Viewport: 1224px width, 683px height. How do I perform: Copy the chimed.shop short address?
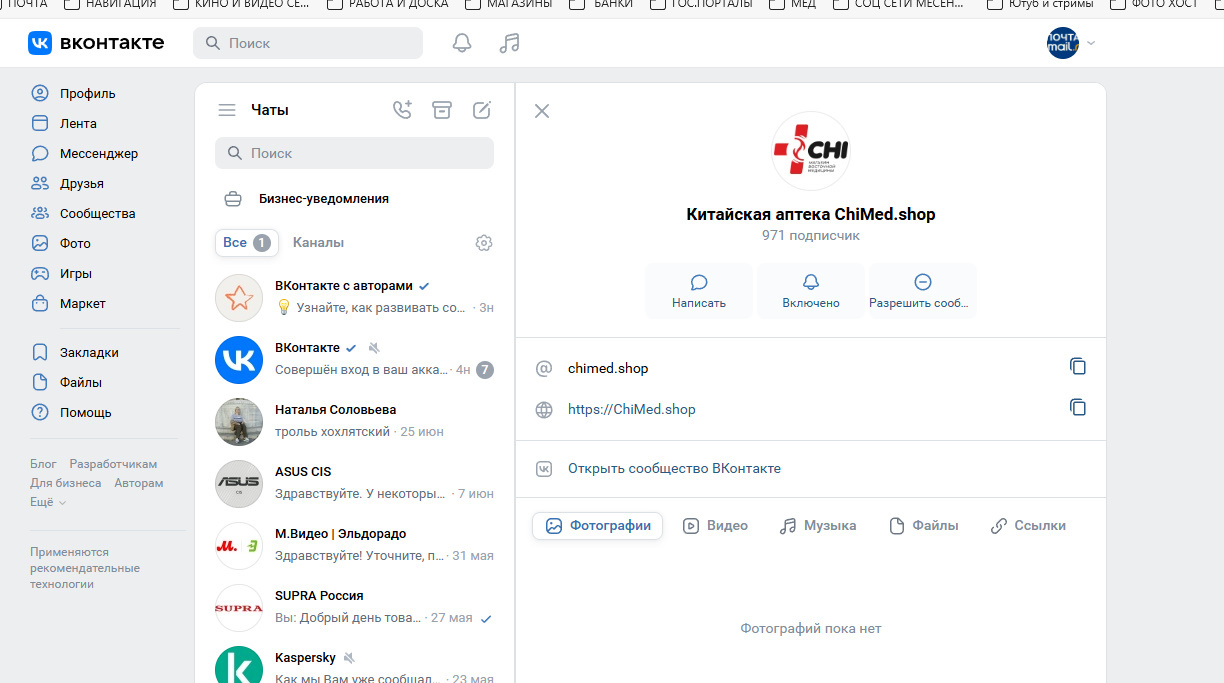click(x=1077, y=367)
